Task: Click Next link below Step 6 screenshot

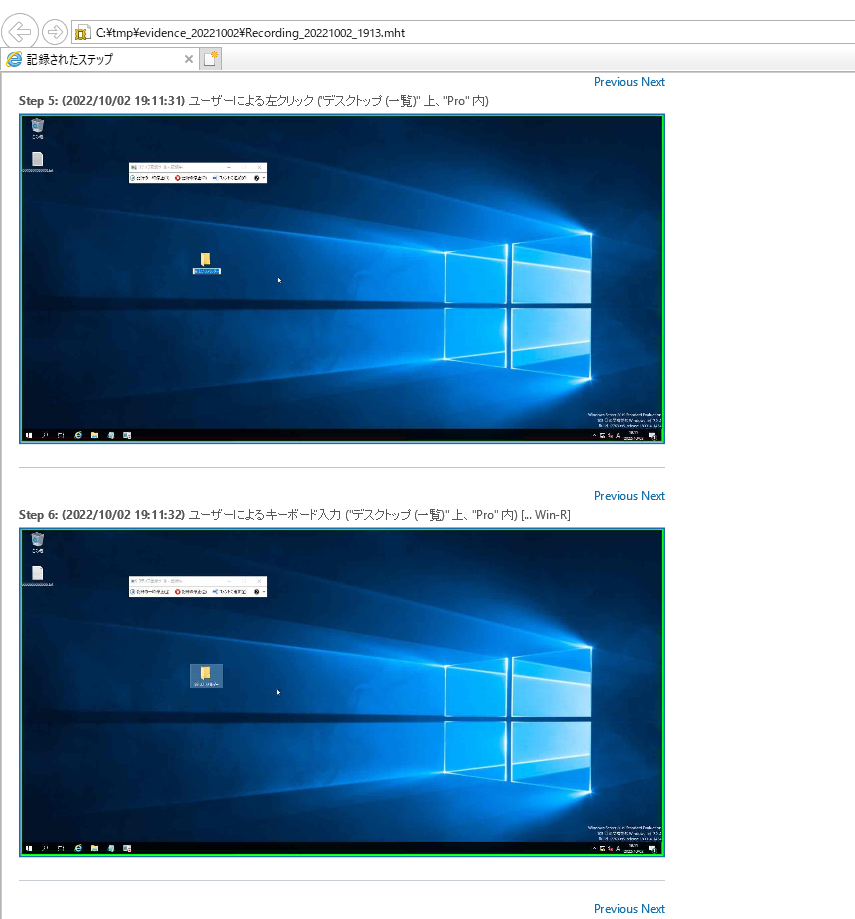Action: click(653, 908)
